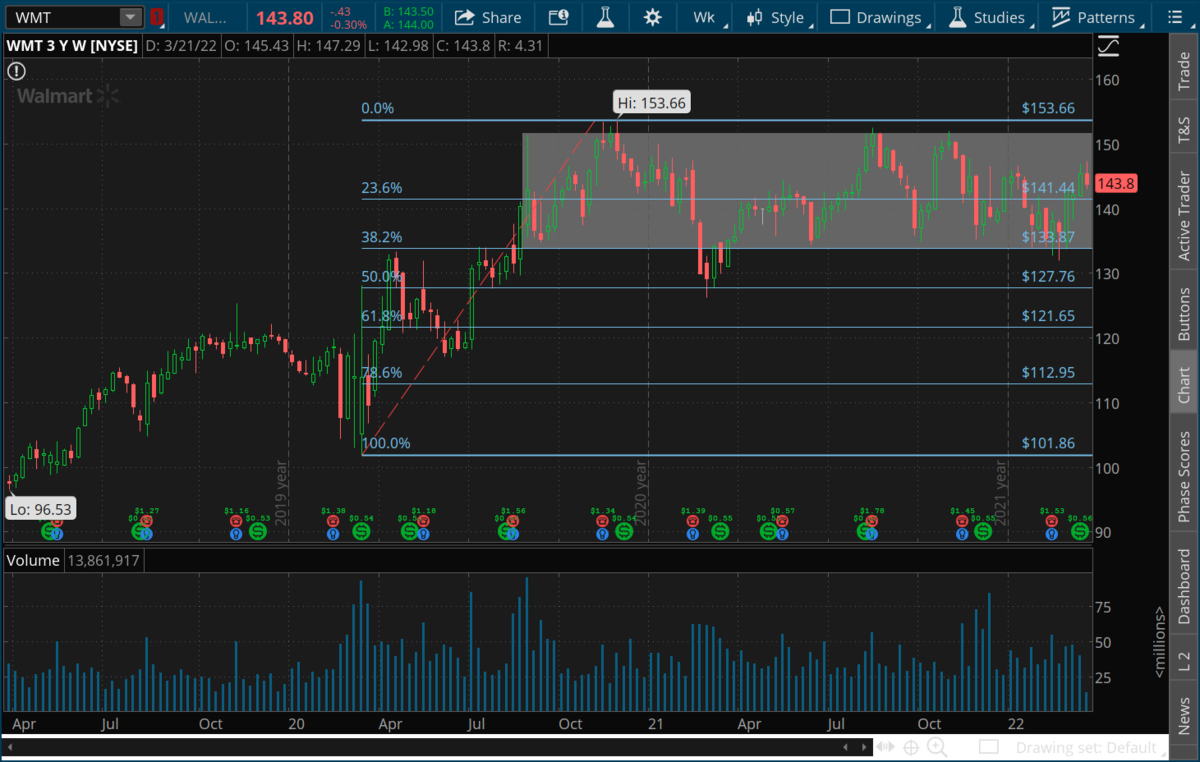The height and width of the screenshot is (762, 1200).
Task: Click the last price 143.80
Action: (x=285, y=18)
